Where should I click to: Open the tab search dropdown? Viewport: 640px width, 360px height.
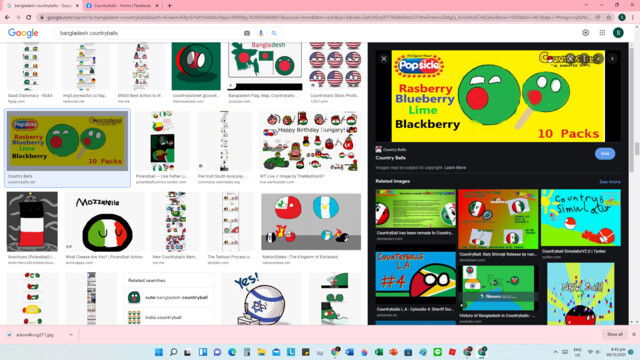click(x=587, y=5)
